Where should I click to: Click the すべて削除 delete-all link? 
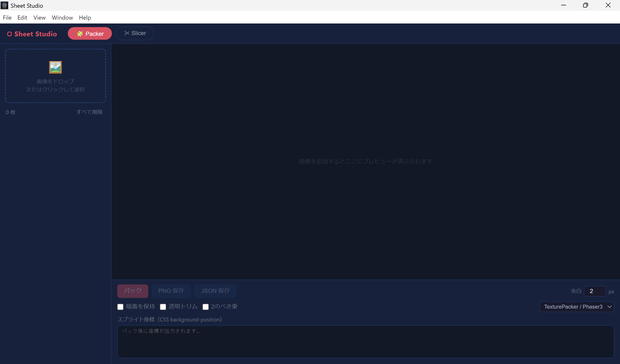click(x=89, y=112)
